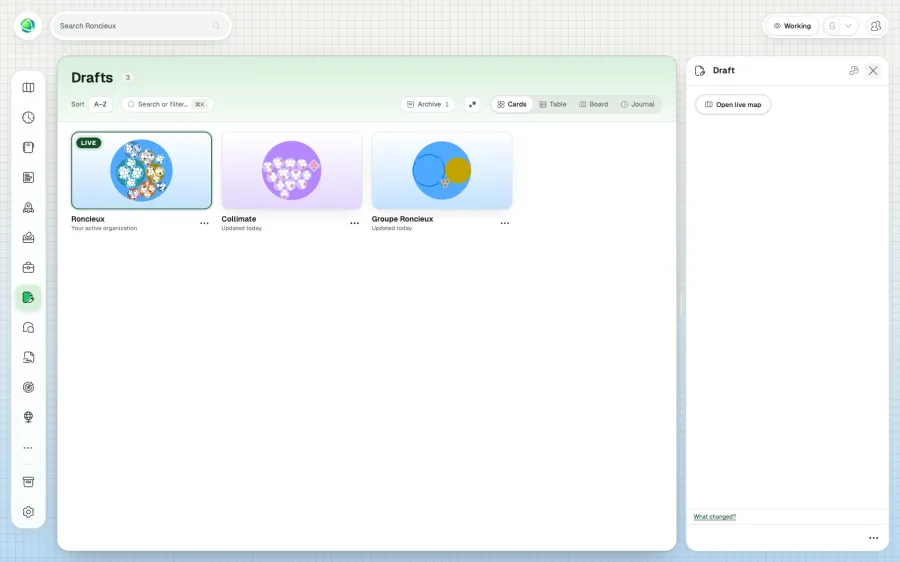This screenshot has width=900, height=562.
Task: Click the user avatar icon in the top bar
Action: tap(832, 26)
